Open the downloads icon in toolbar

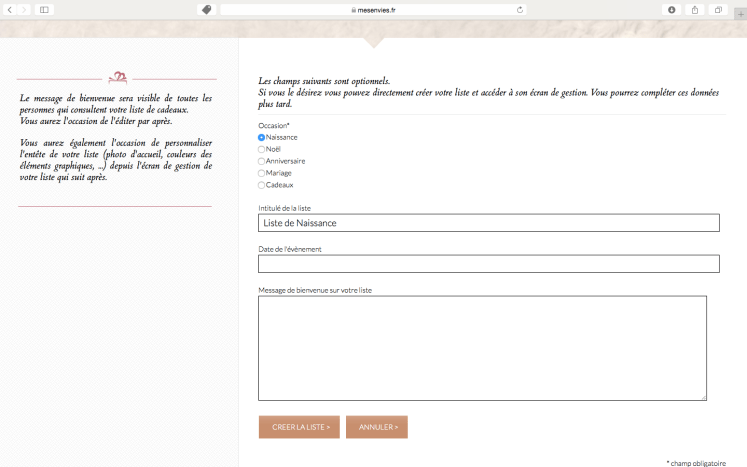(x=671, y=9)
